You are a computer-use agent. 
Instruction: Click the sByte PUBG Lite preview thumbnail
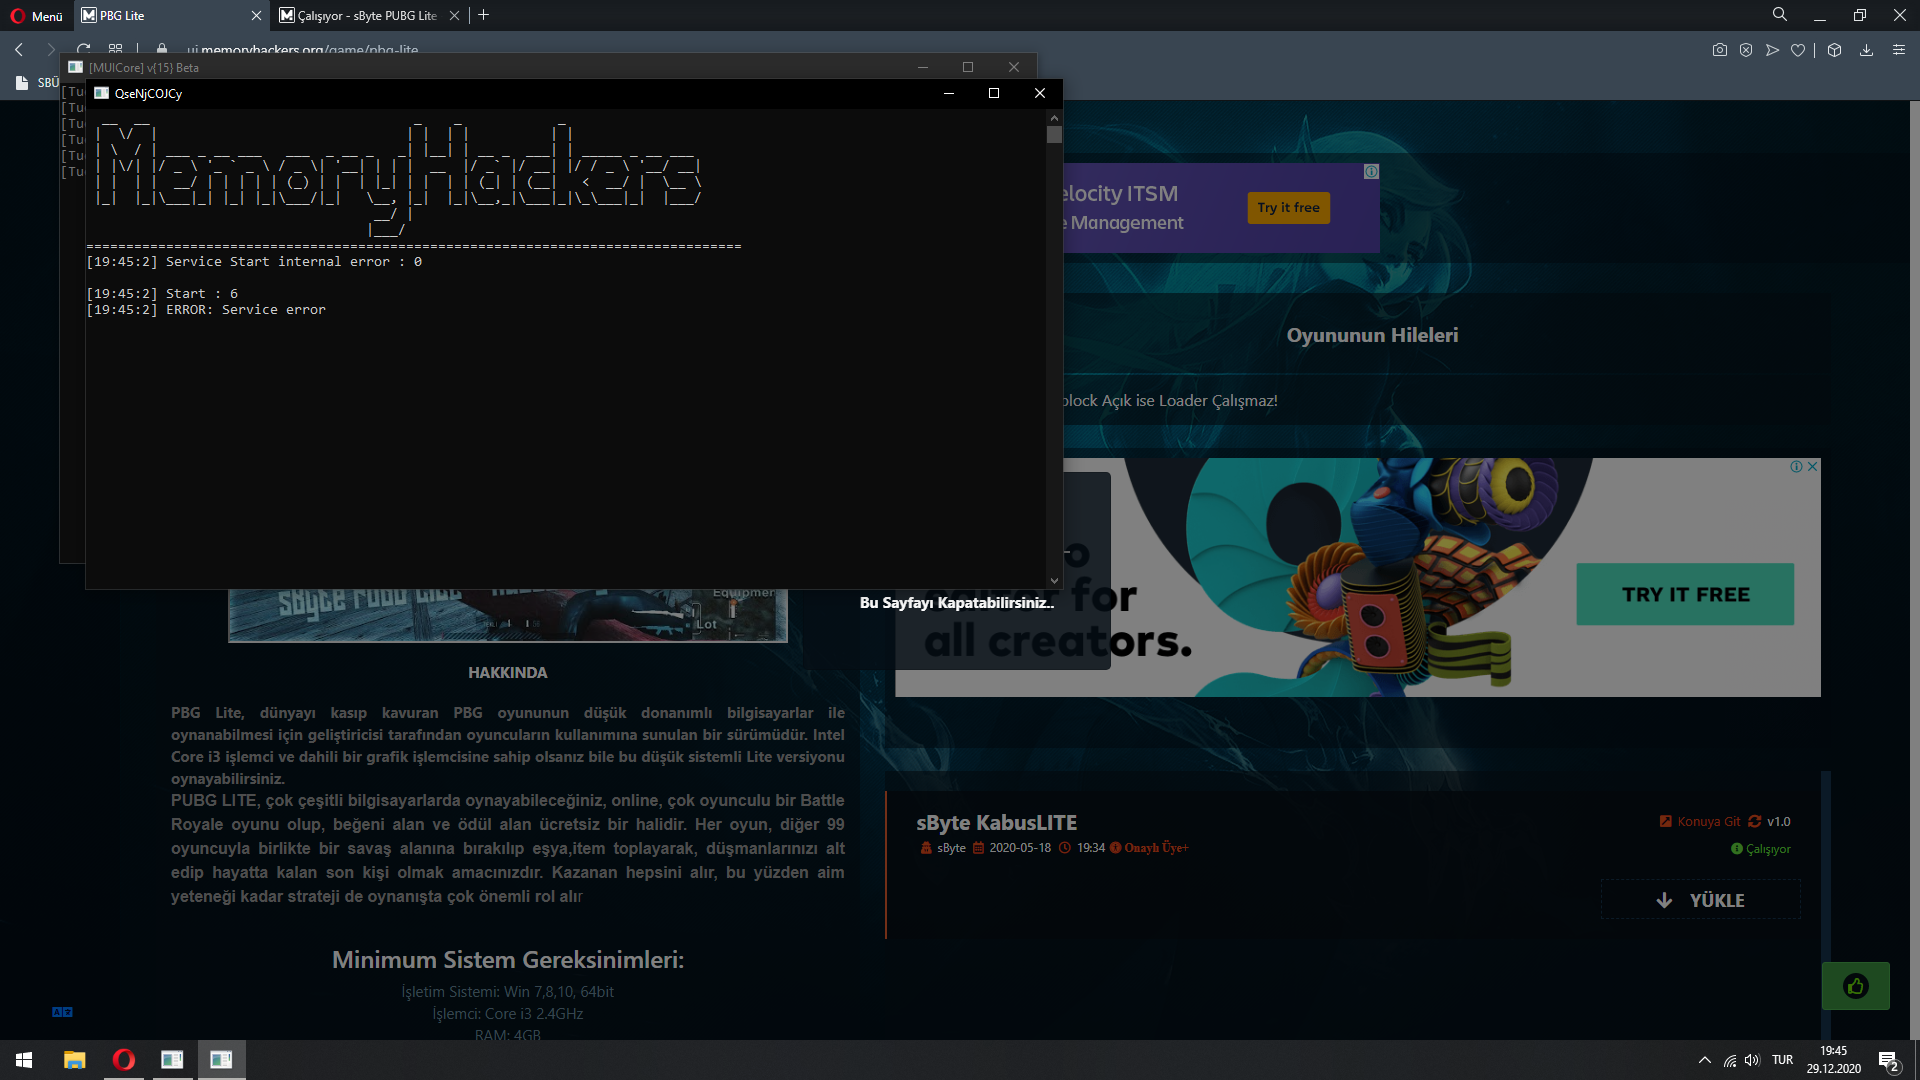pos(508,615)
